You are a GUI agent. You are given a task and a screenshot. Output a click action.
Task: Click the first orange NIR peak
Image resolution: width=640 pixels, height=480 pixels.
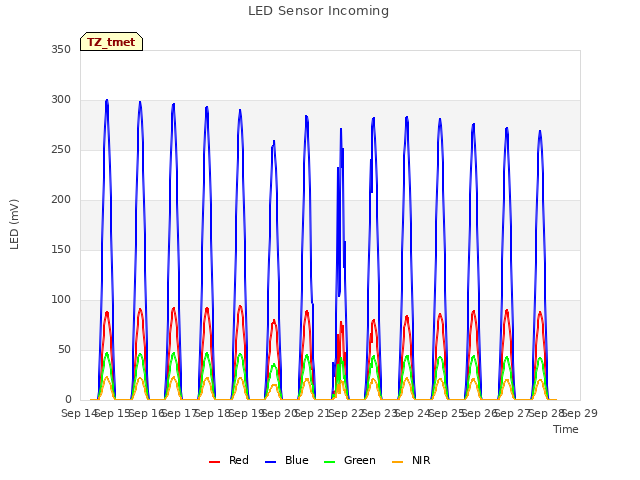[107, 377]
